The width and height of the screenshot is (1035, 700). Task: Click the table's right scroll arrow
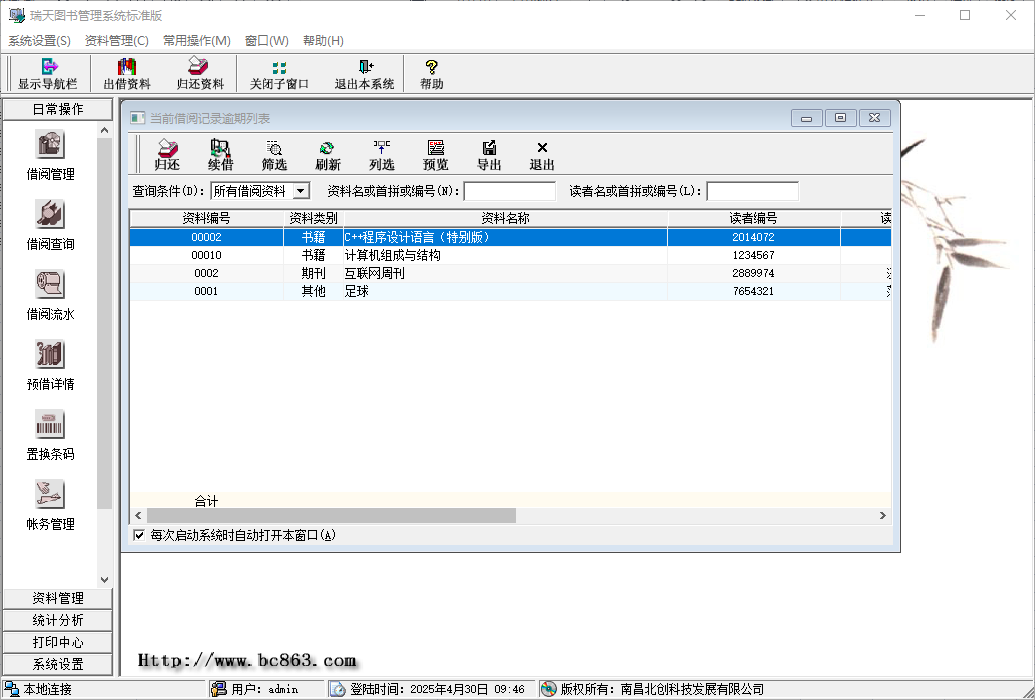pos(883,515)
